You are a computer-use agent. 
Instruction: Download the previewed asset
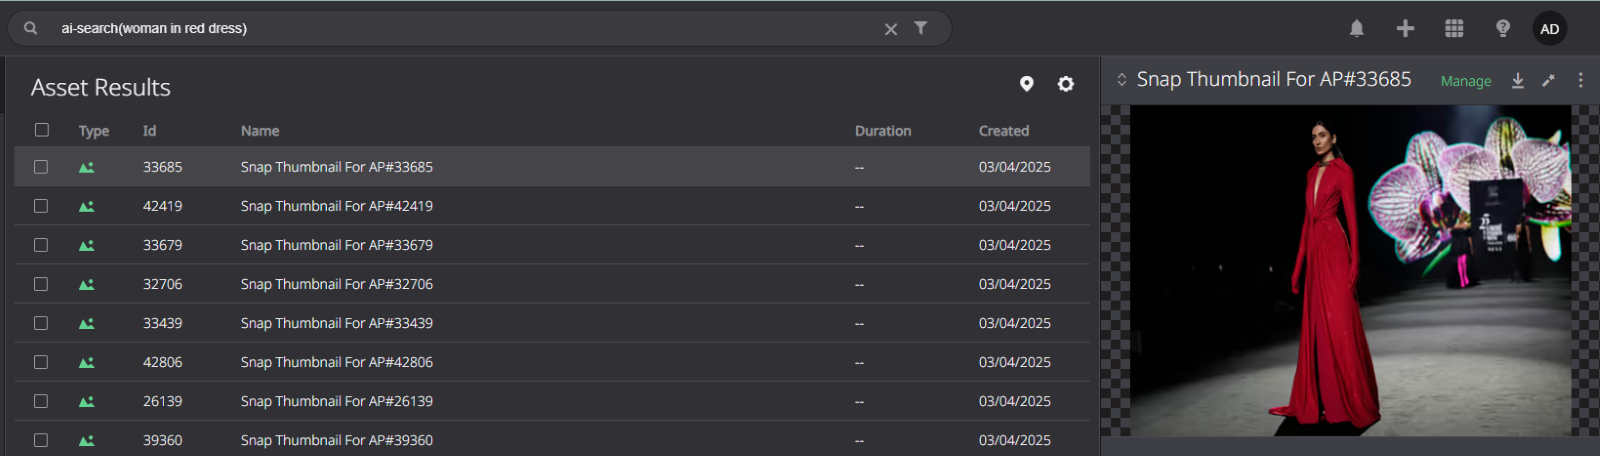coord(1517,80)
